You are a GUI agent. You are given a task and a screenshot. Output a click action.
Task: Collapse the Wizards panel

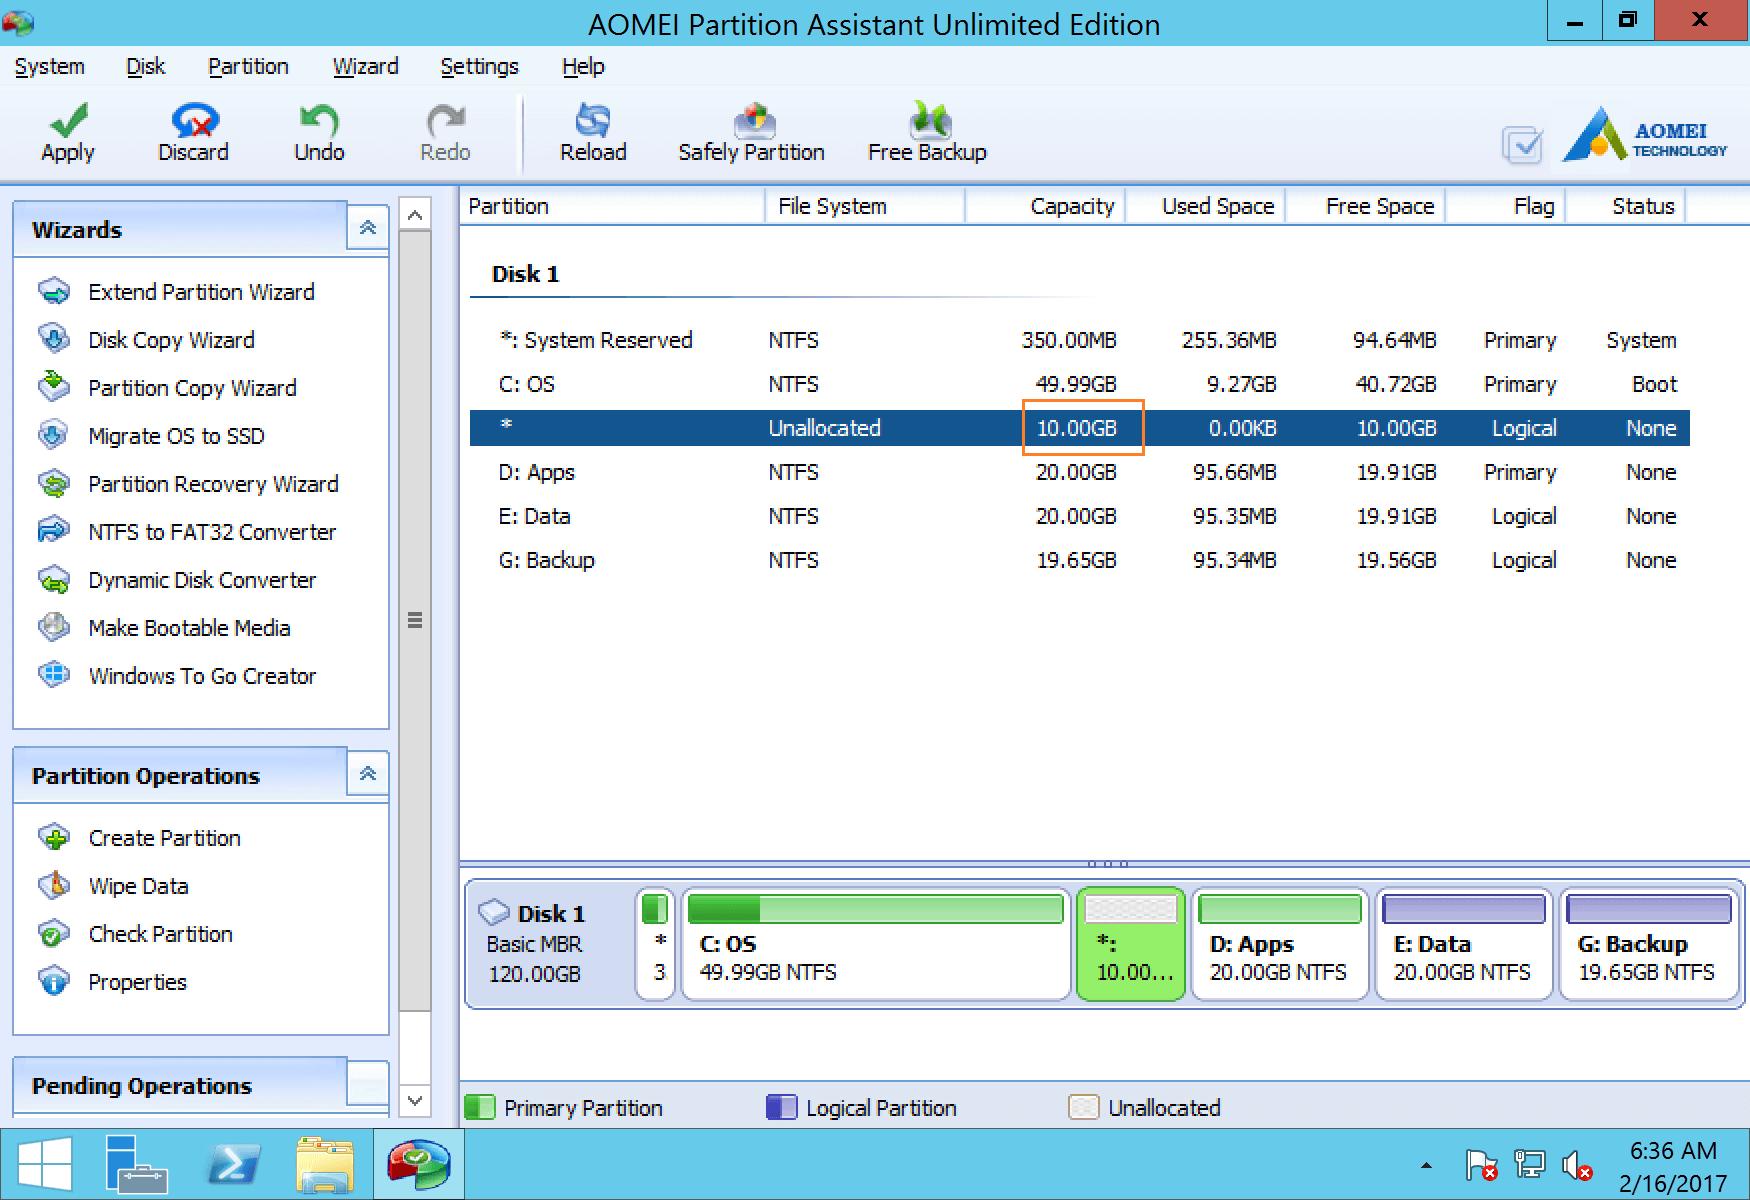(368, 228)
